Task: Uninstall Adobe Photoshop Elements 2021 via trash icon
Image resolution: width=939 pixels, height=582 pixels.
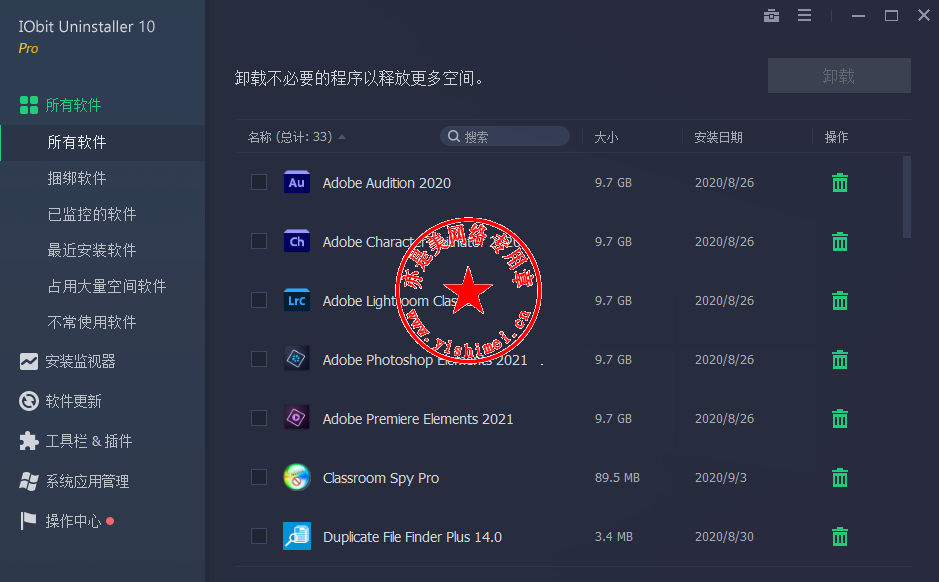Action: click(x=840, y=359)
